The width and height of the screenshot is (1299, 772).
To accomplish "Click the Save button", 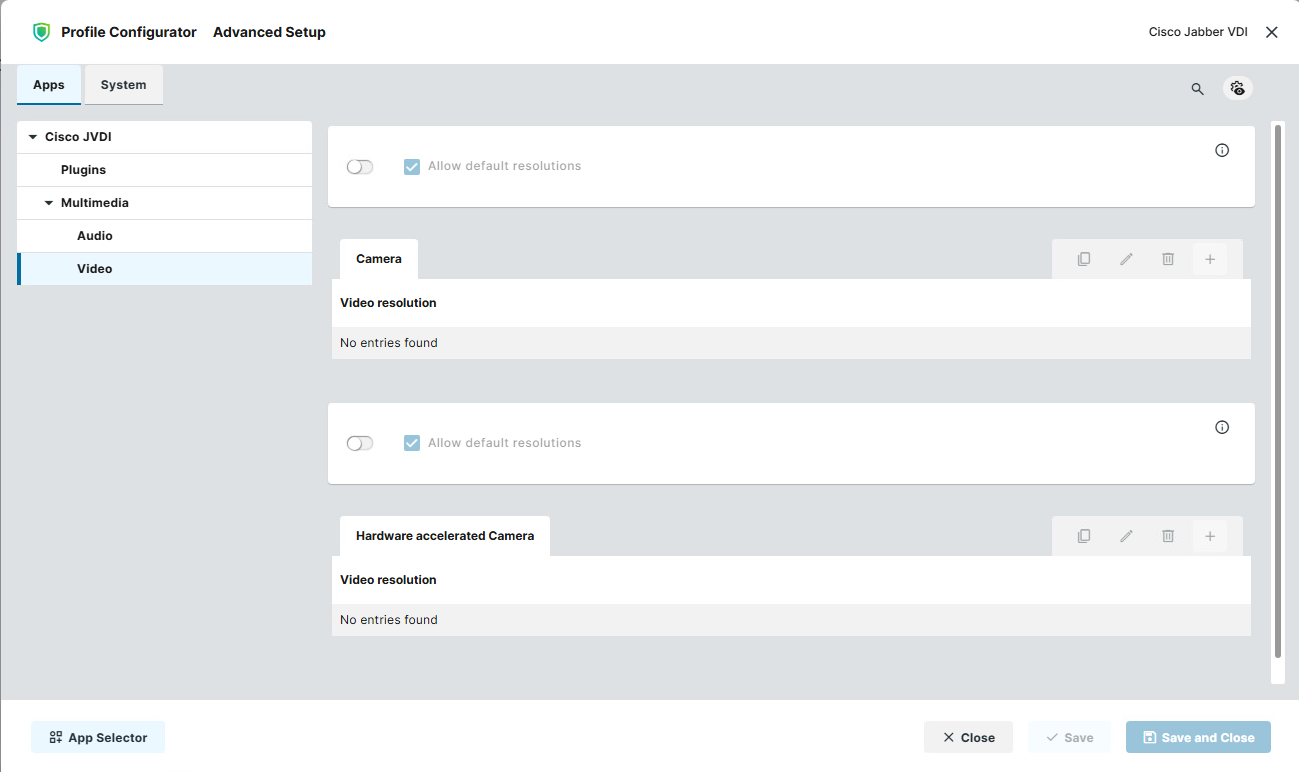I will point(1069,737).
